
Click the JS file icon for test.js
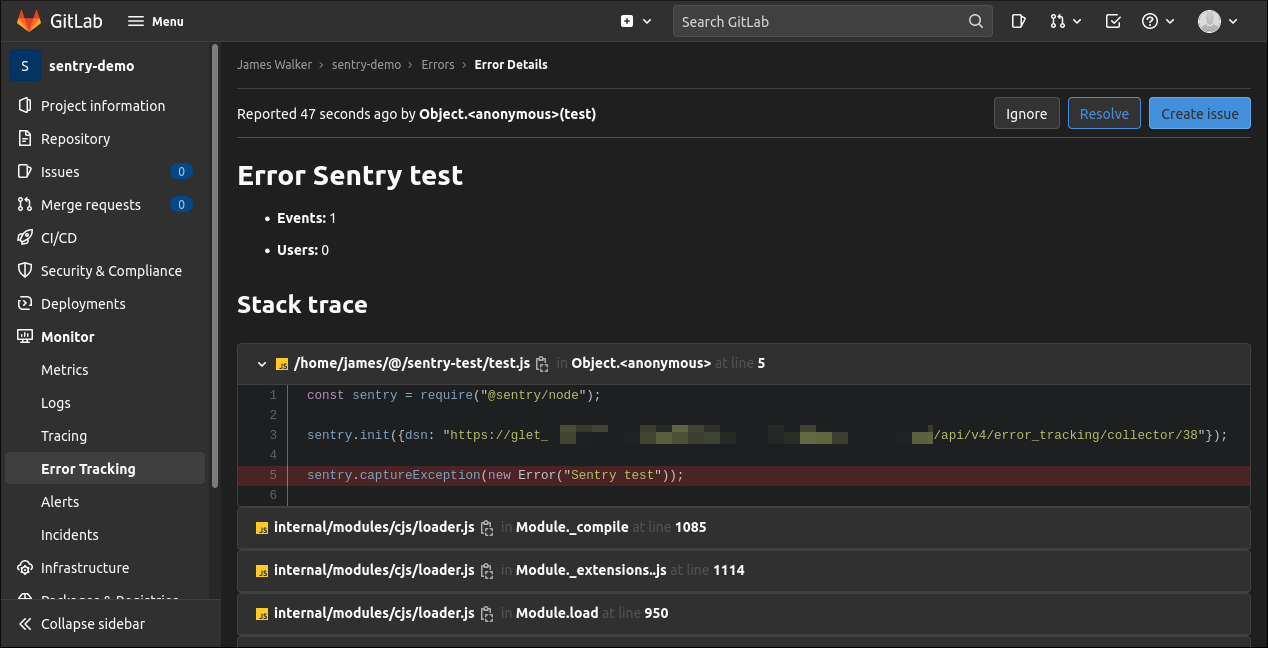(282, 364)
